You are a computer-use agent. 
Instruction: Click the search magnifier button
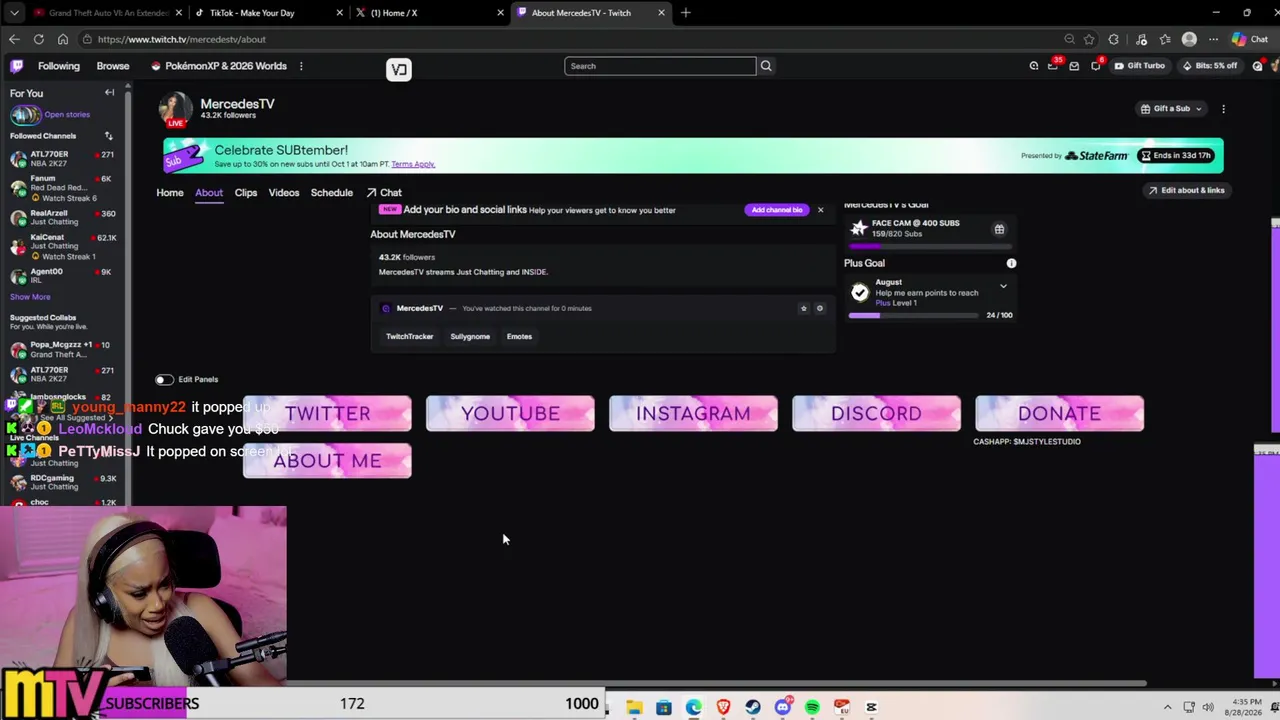click(x=766, y=66)
